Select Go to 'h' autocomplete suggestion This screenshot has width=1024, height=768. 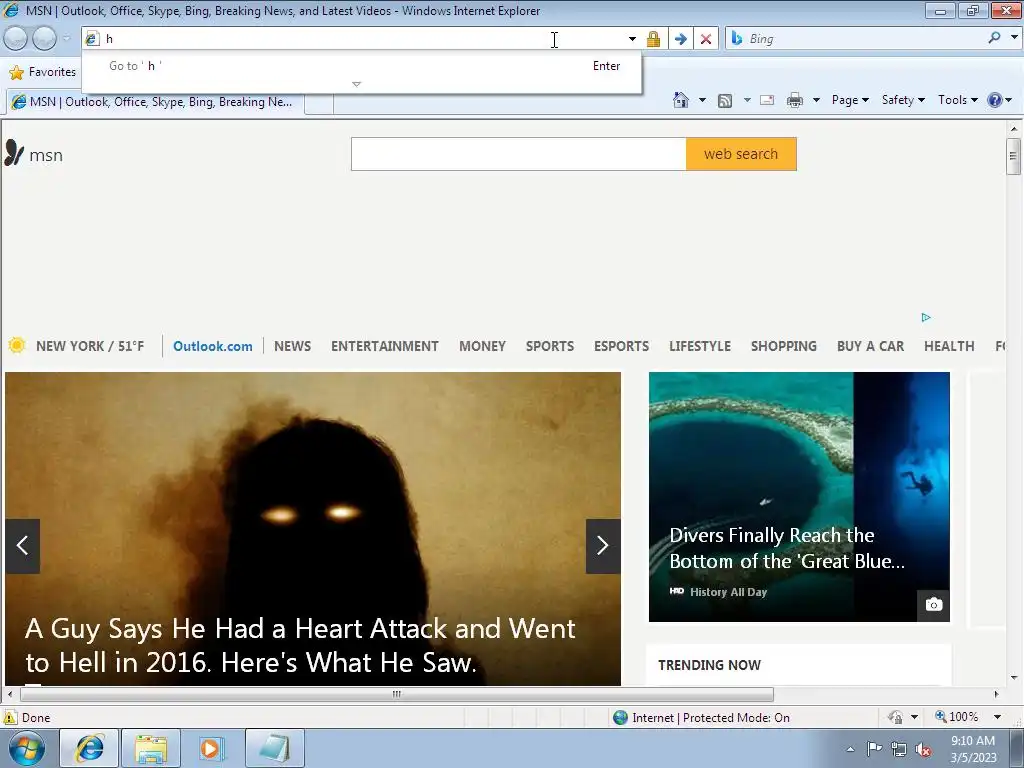[x=361, y=66]
